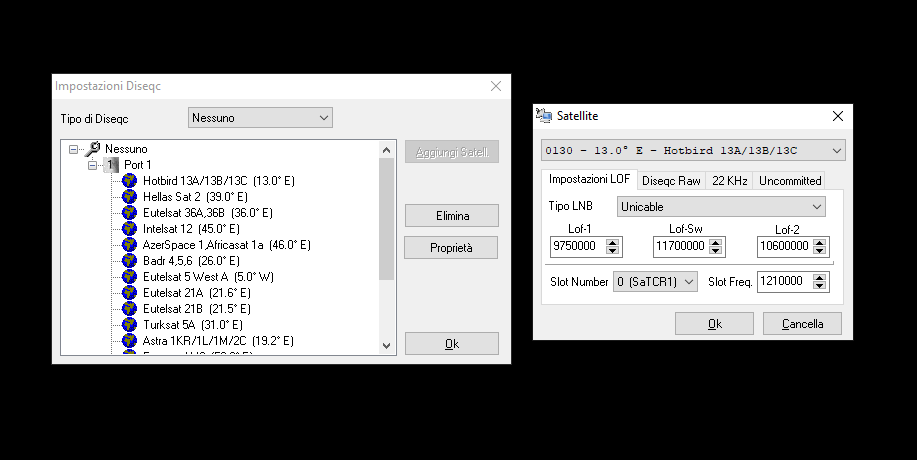Open the Tipo di Diseqc dropdown
The height and width of the screenshot is (460, 917).
pos(260,117)
